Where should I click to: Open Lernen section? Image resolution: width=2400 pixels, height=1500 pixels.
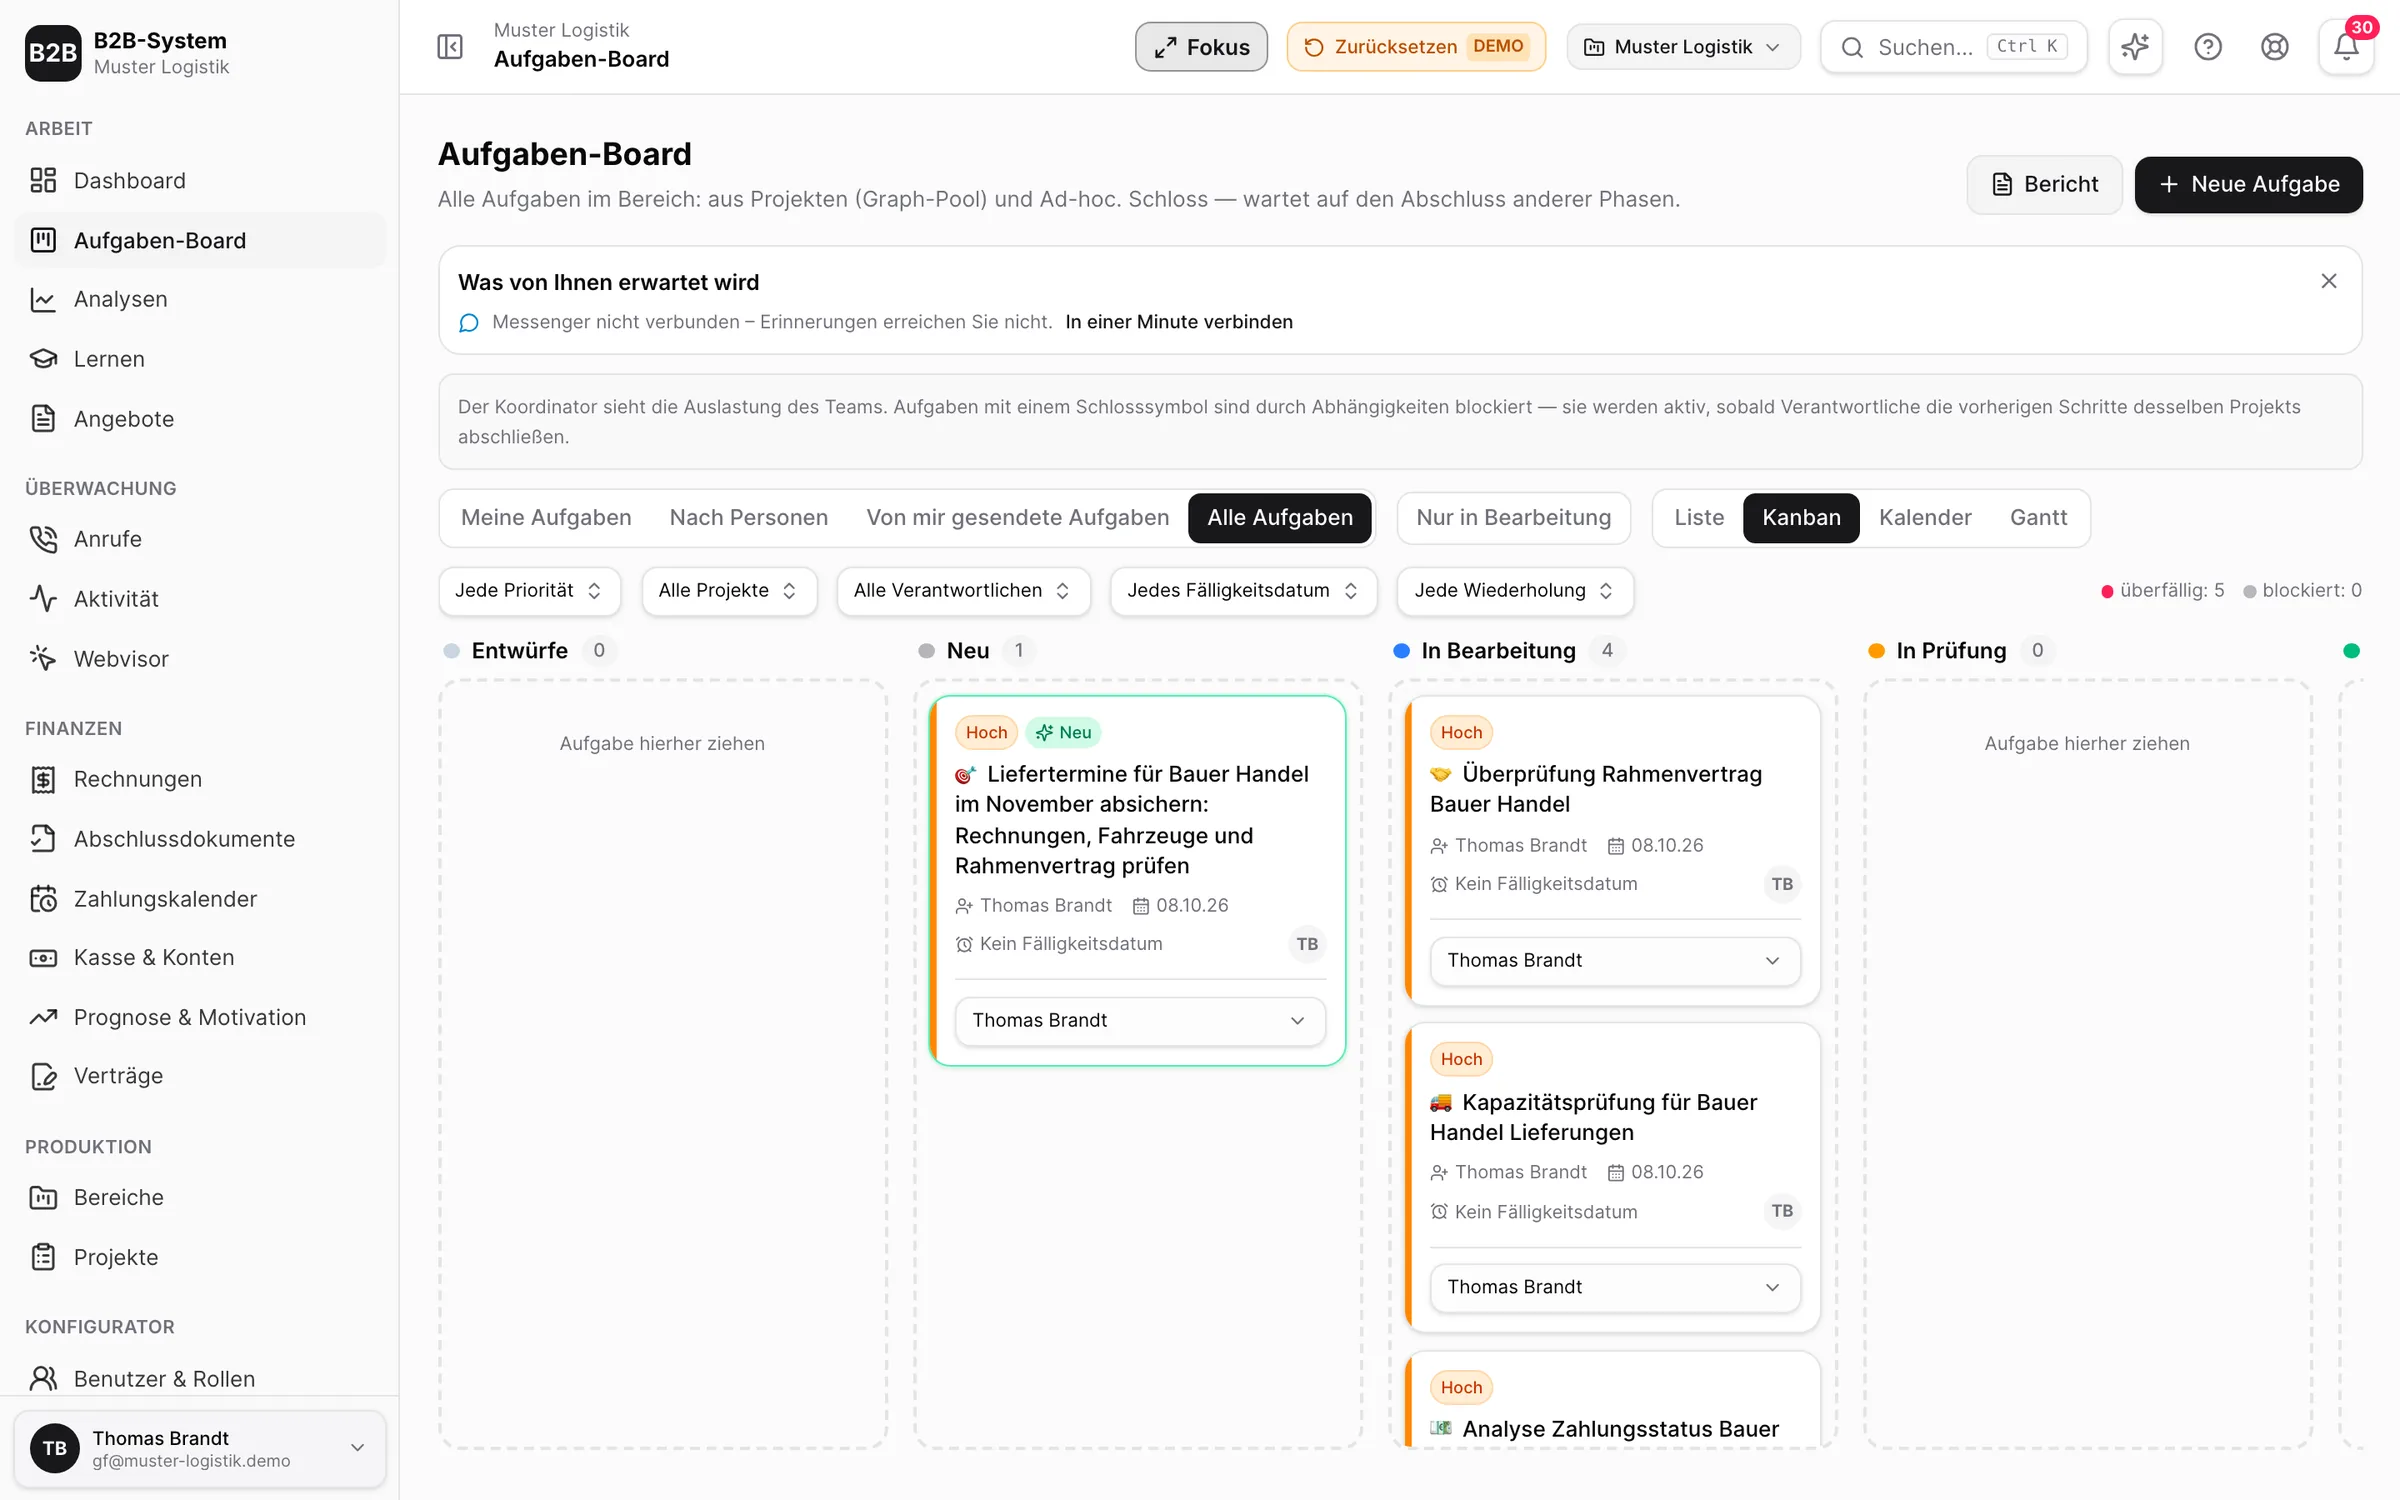[200, 359]
